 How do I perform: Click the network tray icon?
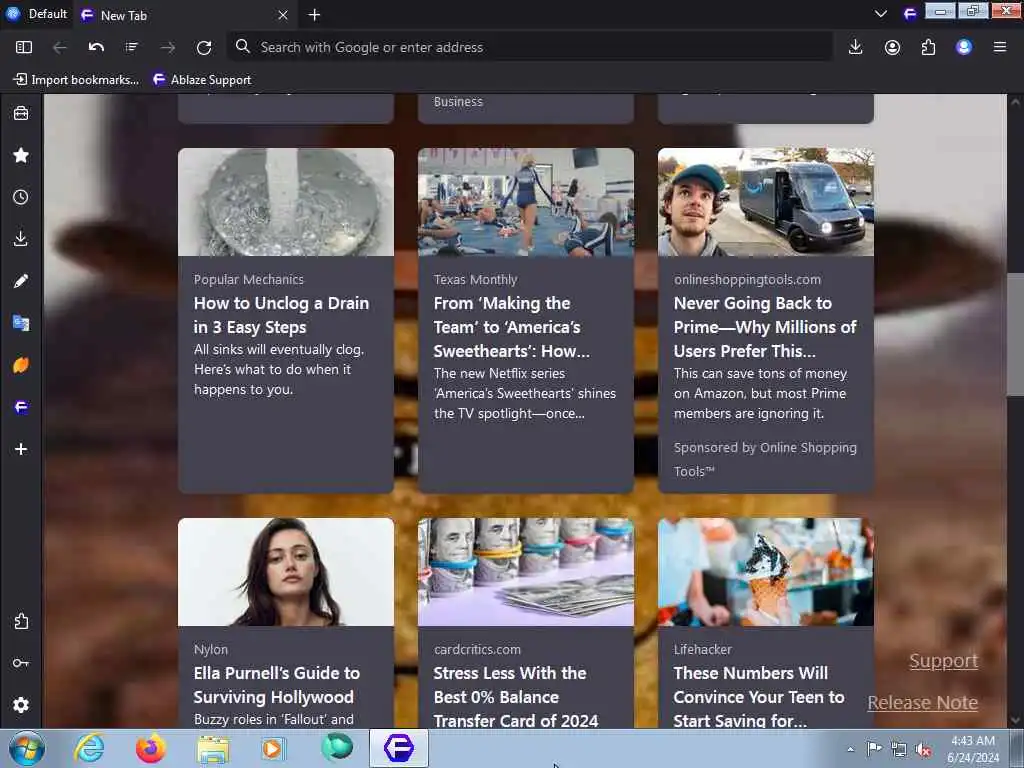tap(899, 750)
